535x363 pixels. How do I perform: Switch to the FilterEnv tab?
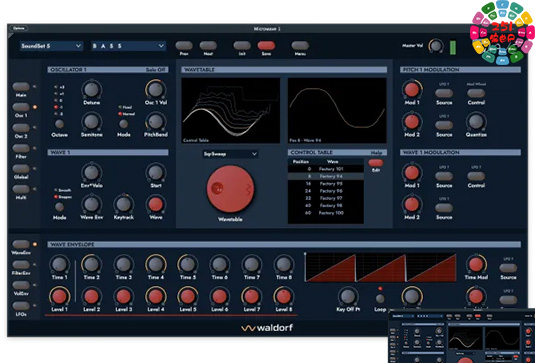[x=21, y=265]
